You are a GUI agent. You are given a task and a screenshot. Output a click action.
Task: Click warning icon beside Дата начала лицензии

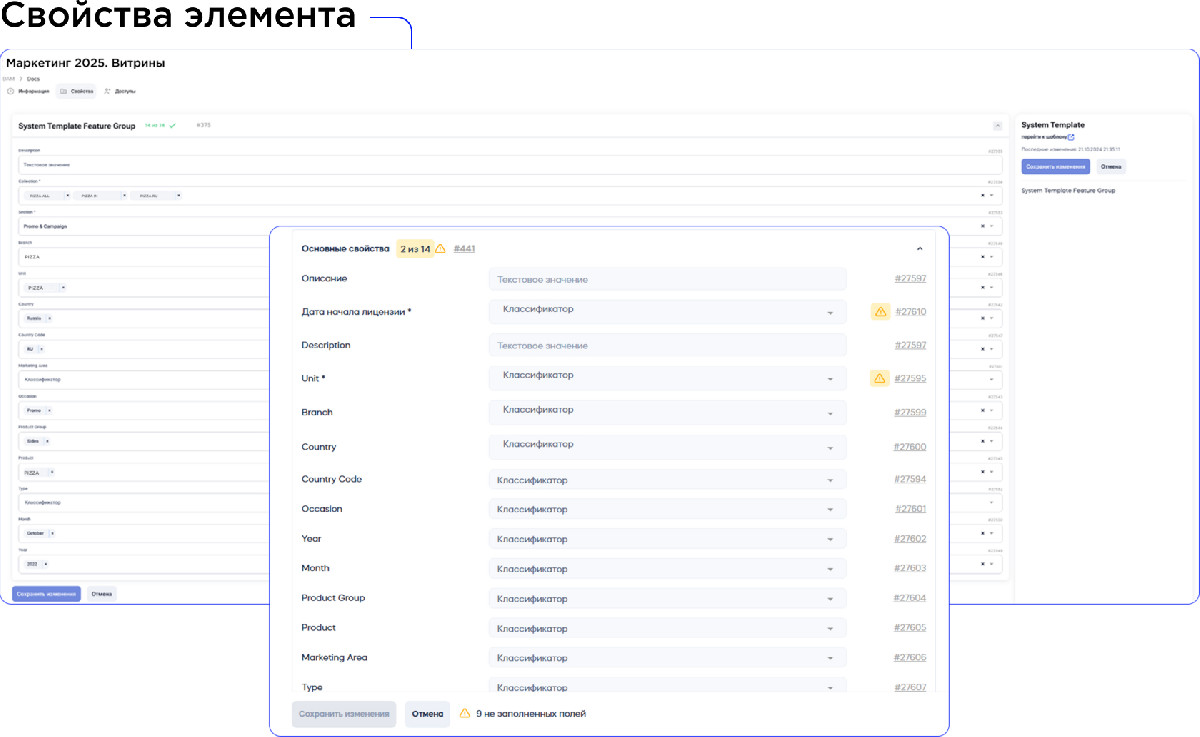[880, 312]
